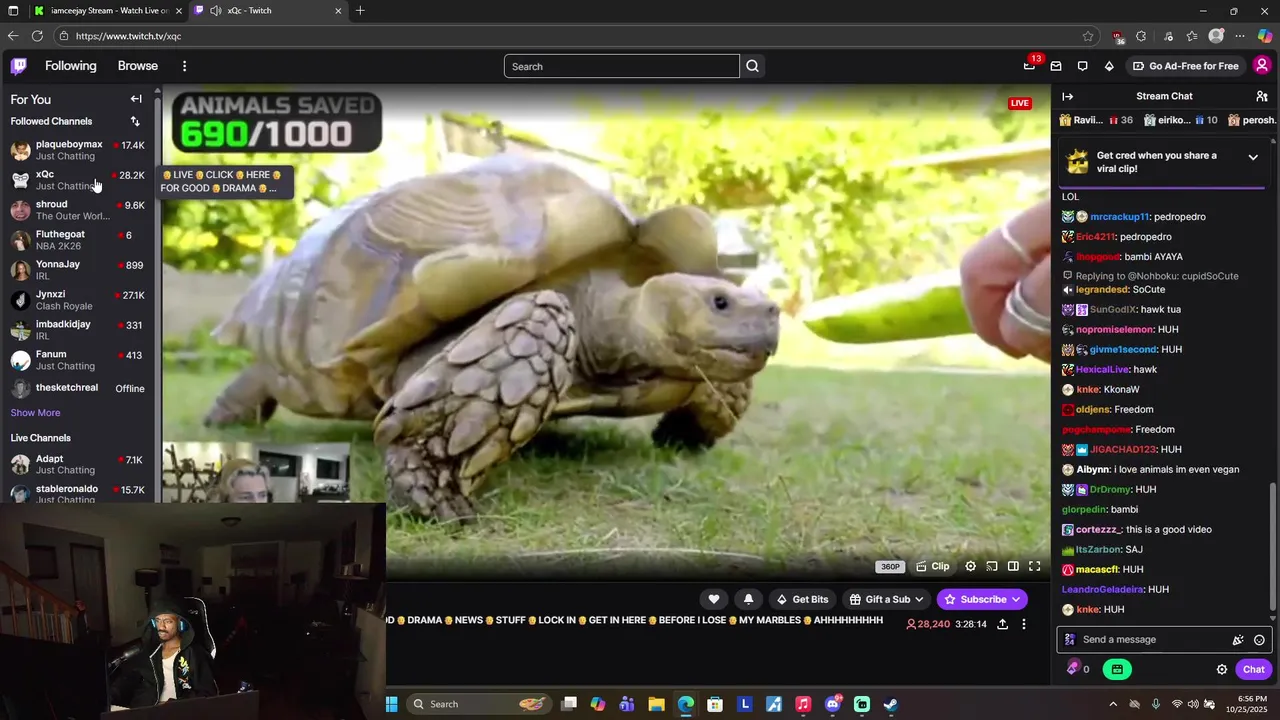Image resolution: width=1280 pixels, height=720 pixels.
Task: Open Fanum channel in sidebar
Action: (78, 360)
